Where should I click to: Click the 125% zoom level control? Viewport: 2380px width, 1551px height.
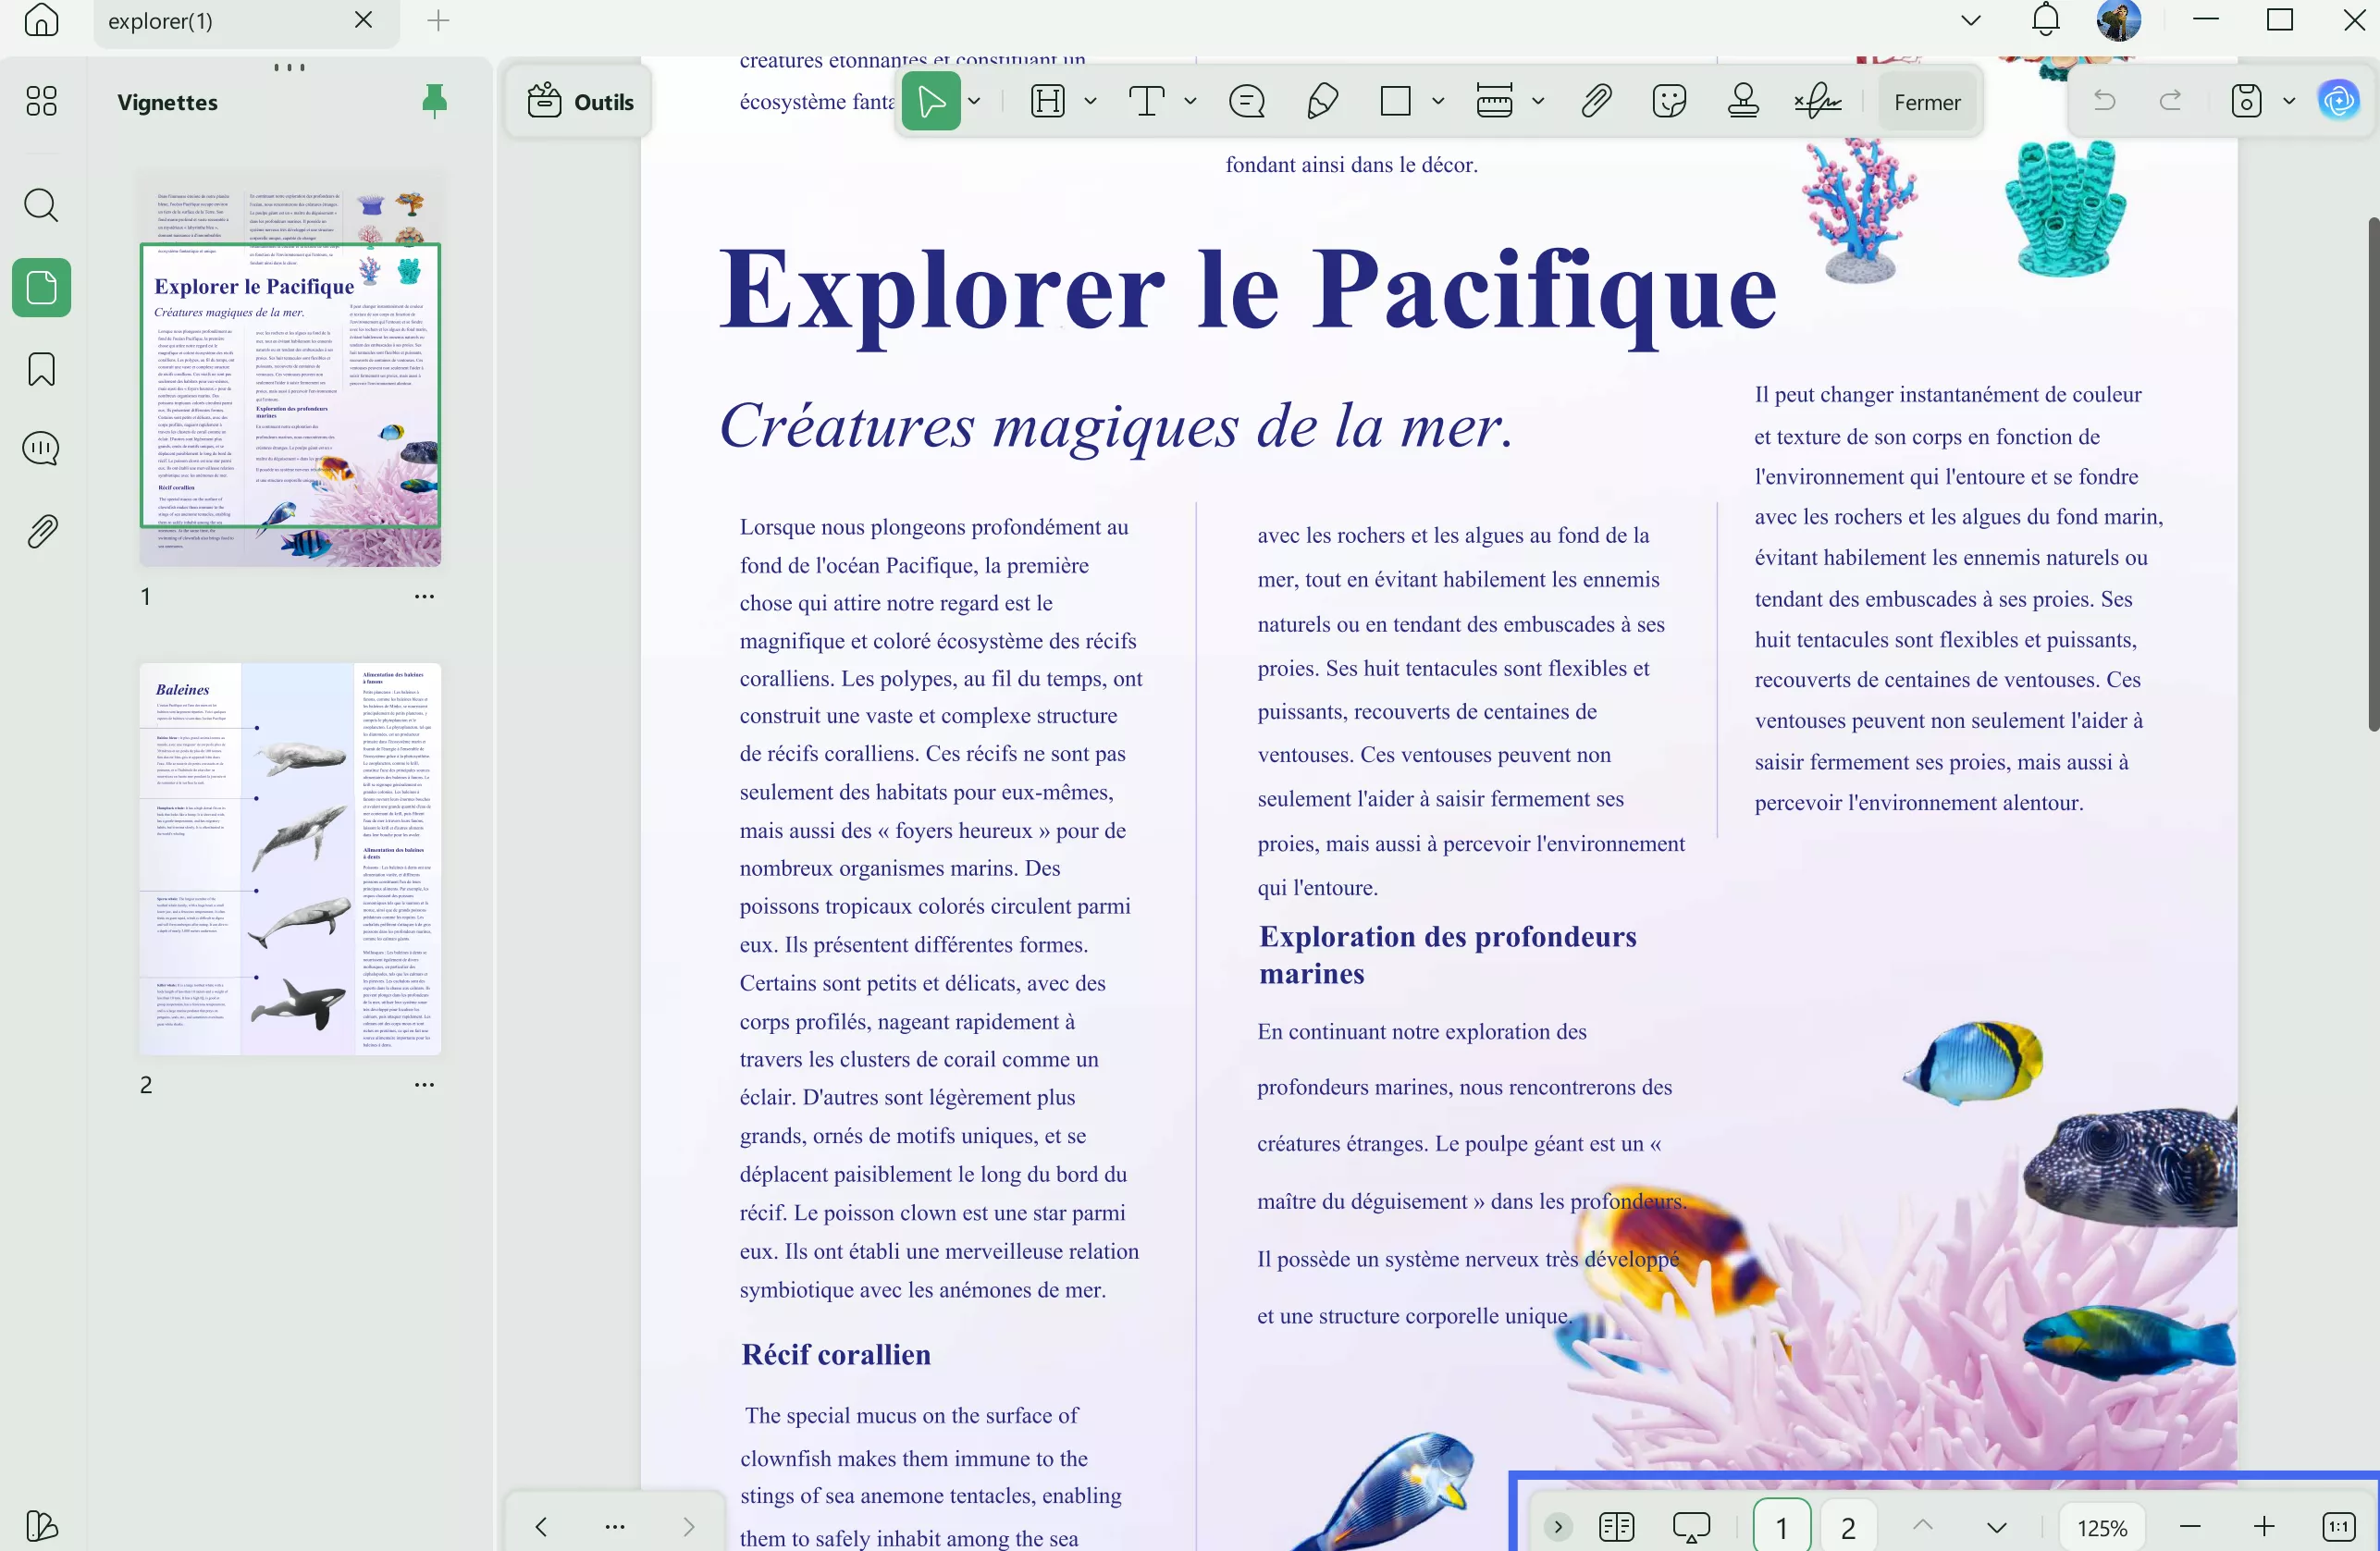coord(2101,1526)
